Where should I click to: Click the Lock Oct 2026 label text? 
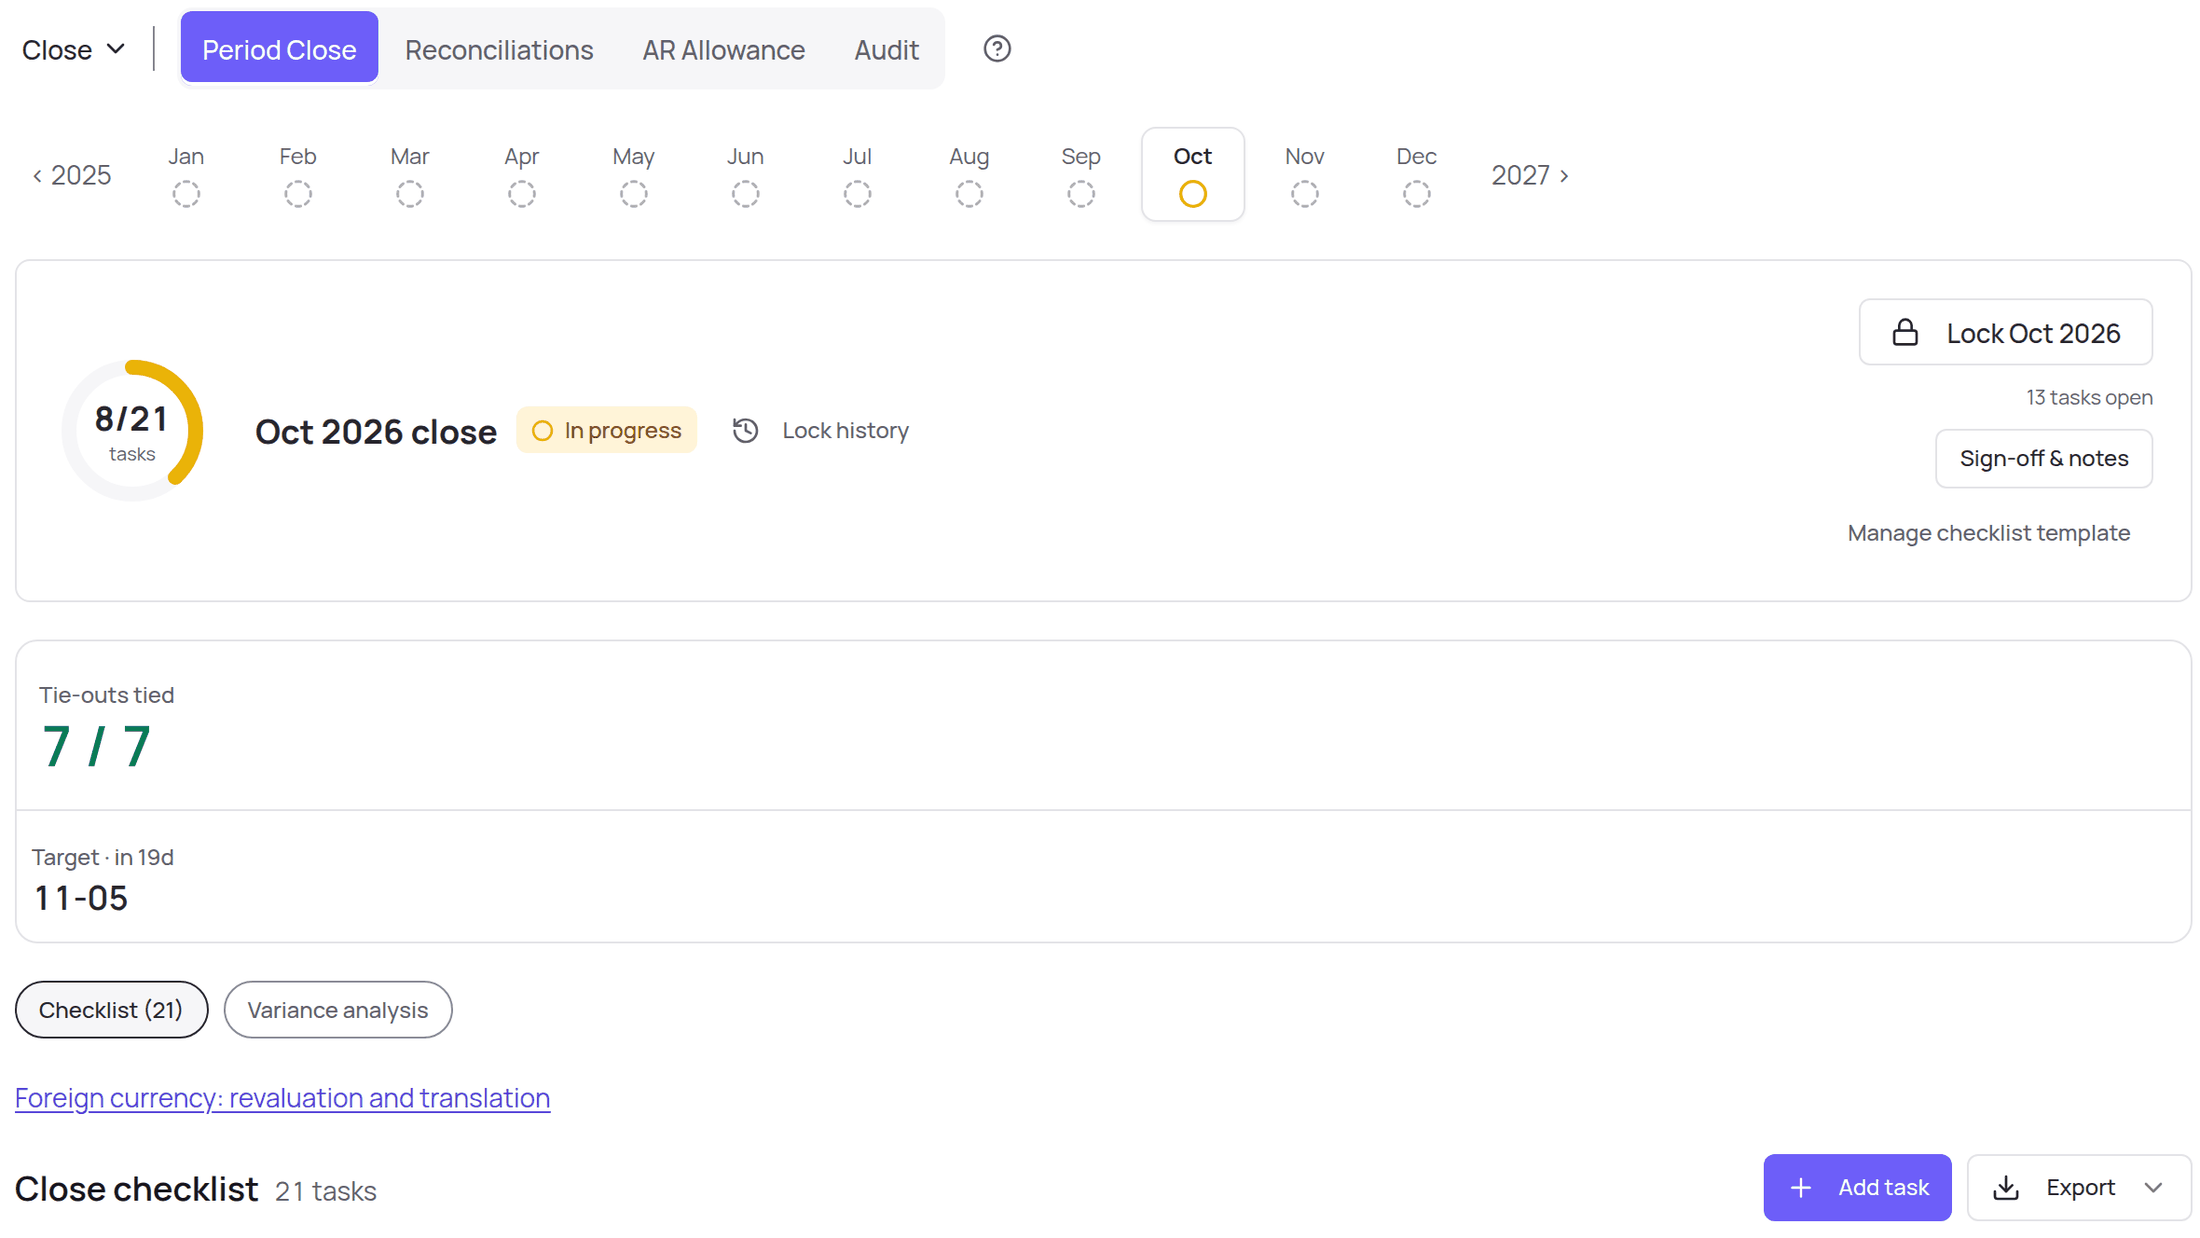click(x=2033, y=333)
